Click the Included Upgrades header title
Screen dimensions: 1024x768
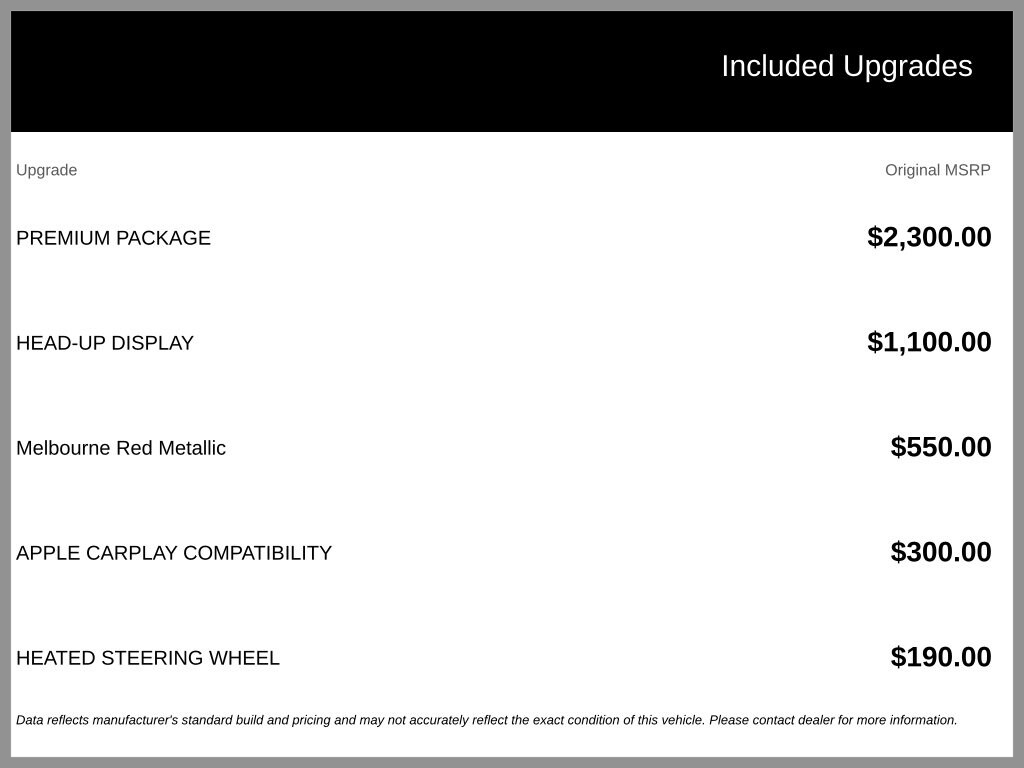[846, 67]
